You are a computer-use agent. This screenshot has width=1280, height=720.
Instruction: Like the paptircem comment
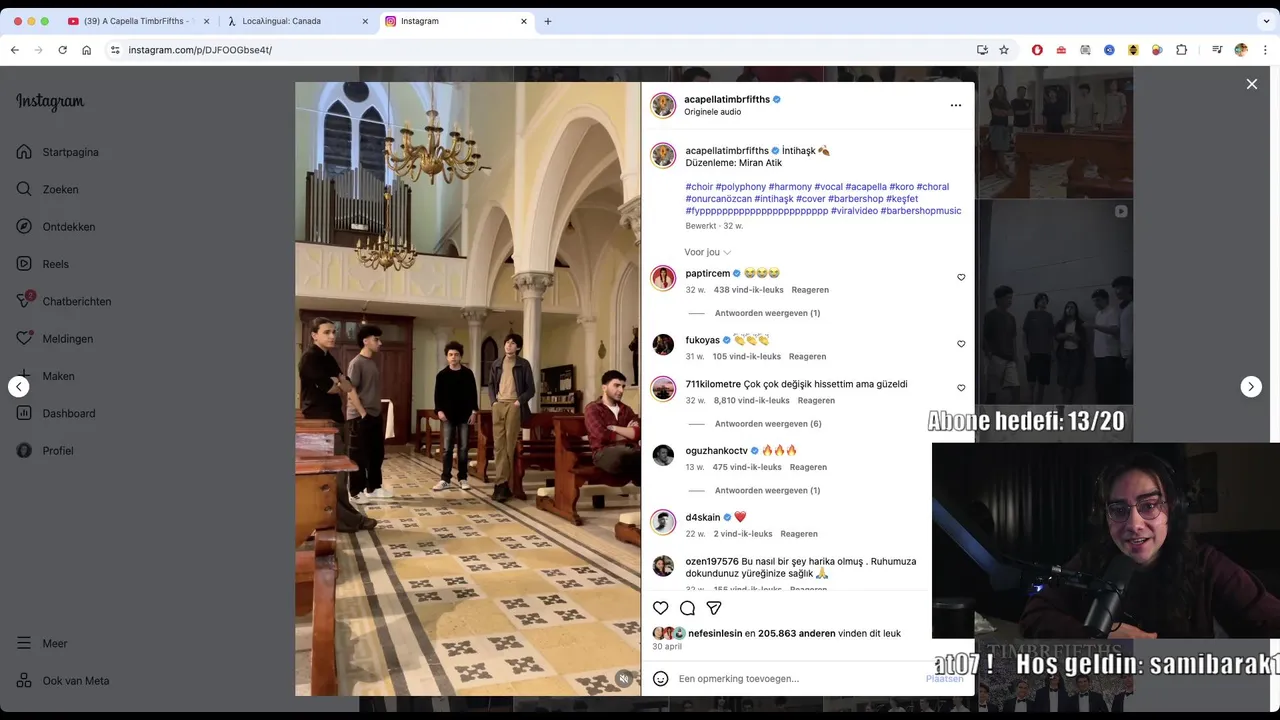961,278
